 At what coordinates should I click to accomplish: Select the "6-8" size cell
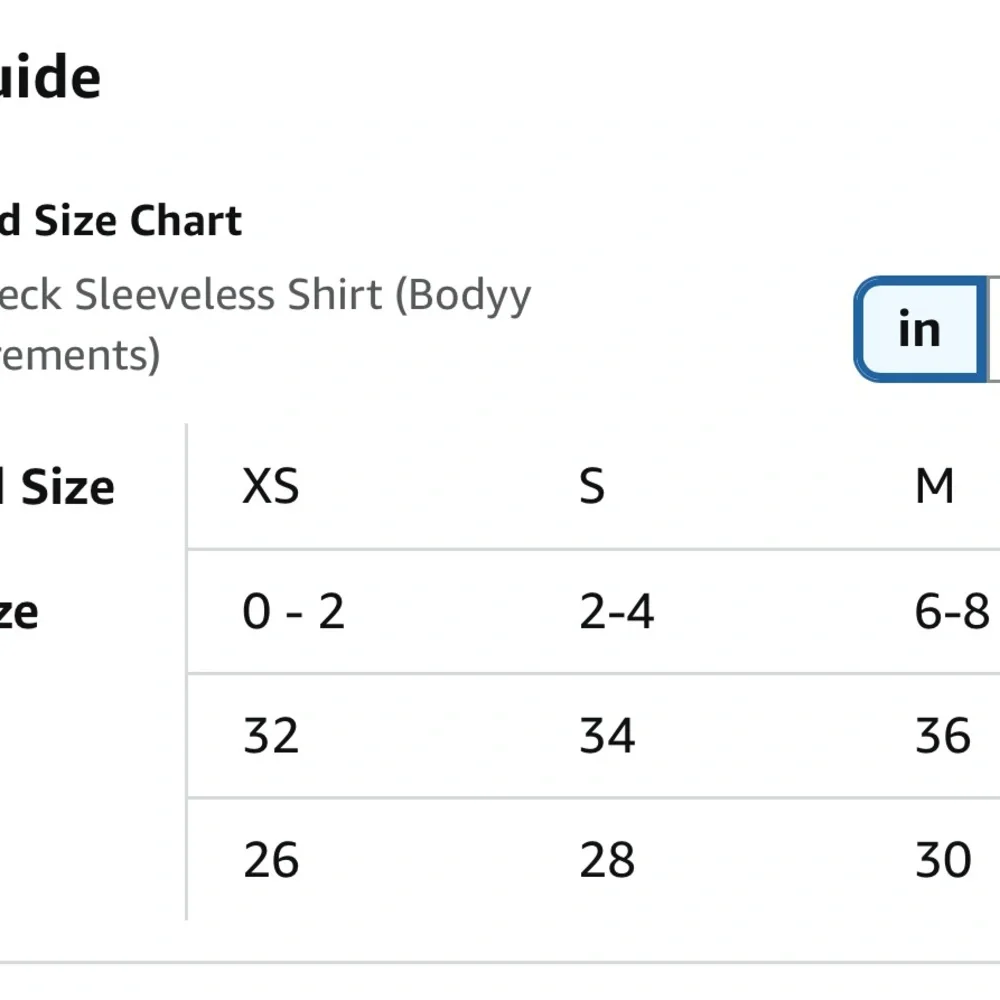(951, 611)
